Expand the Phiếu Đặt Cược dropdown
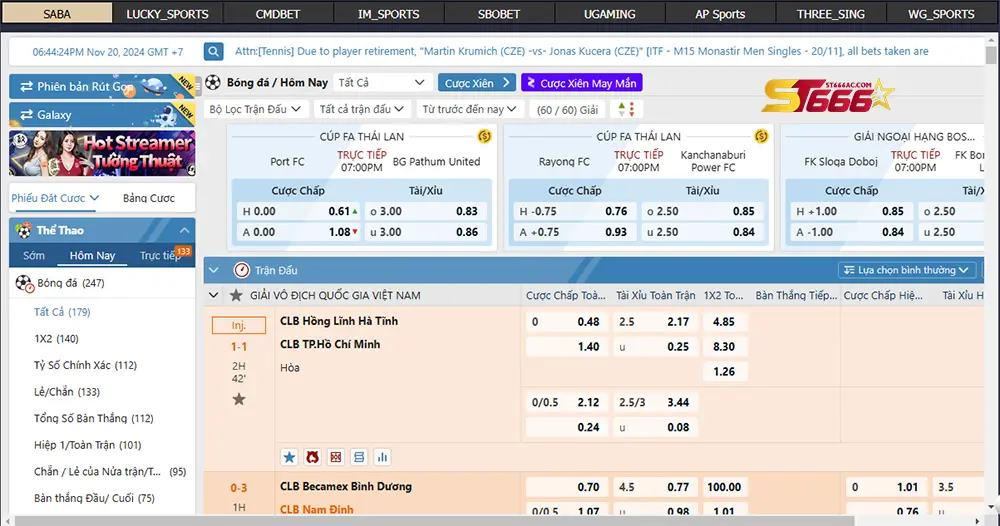Viewport: 1000px width, 526px height. click(55, 198)
